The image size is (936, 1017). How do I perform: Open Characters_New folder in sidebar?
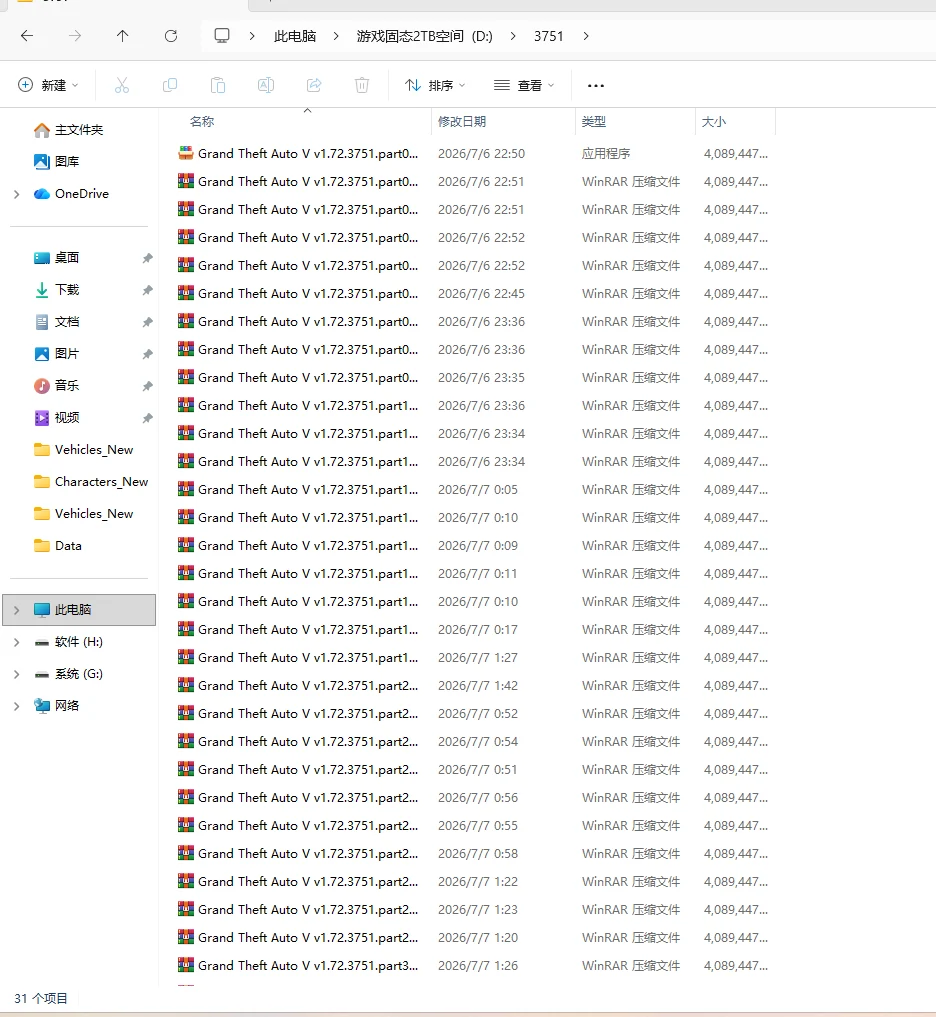click(x=101, y=481)
